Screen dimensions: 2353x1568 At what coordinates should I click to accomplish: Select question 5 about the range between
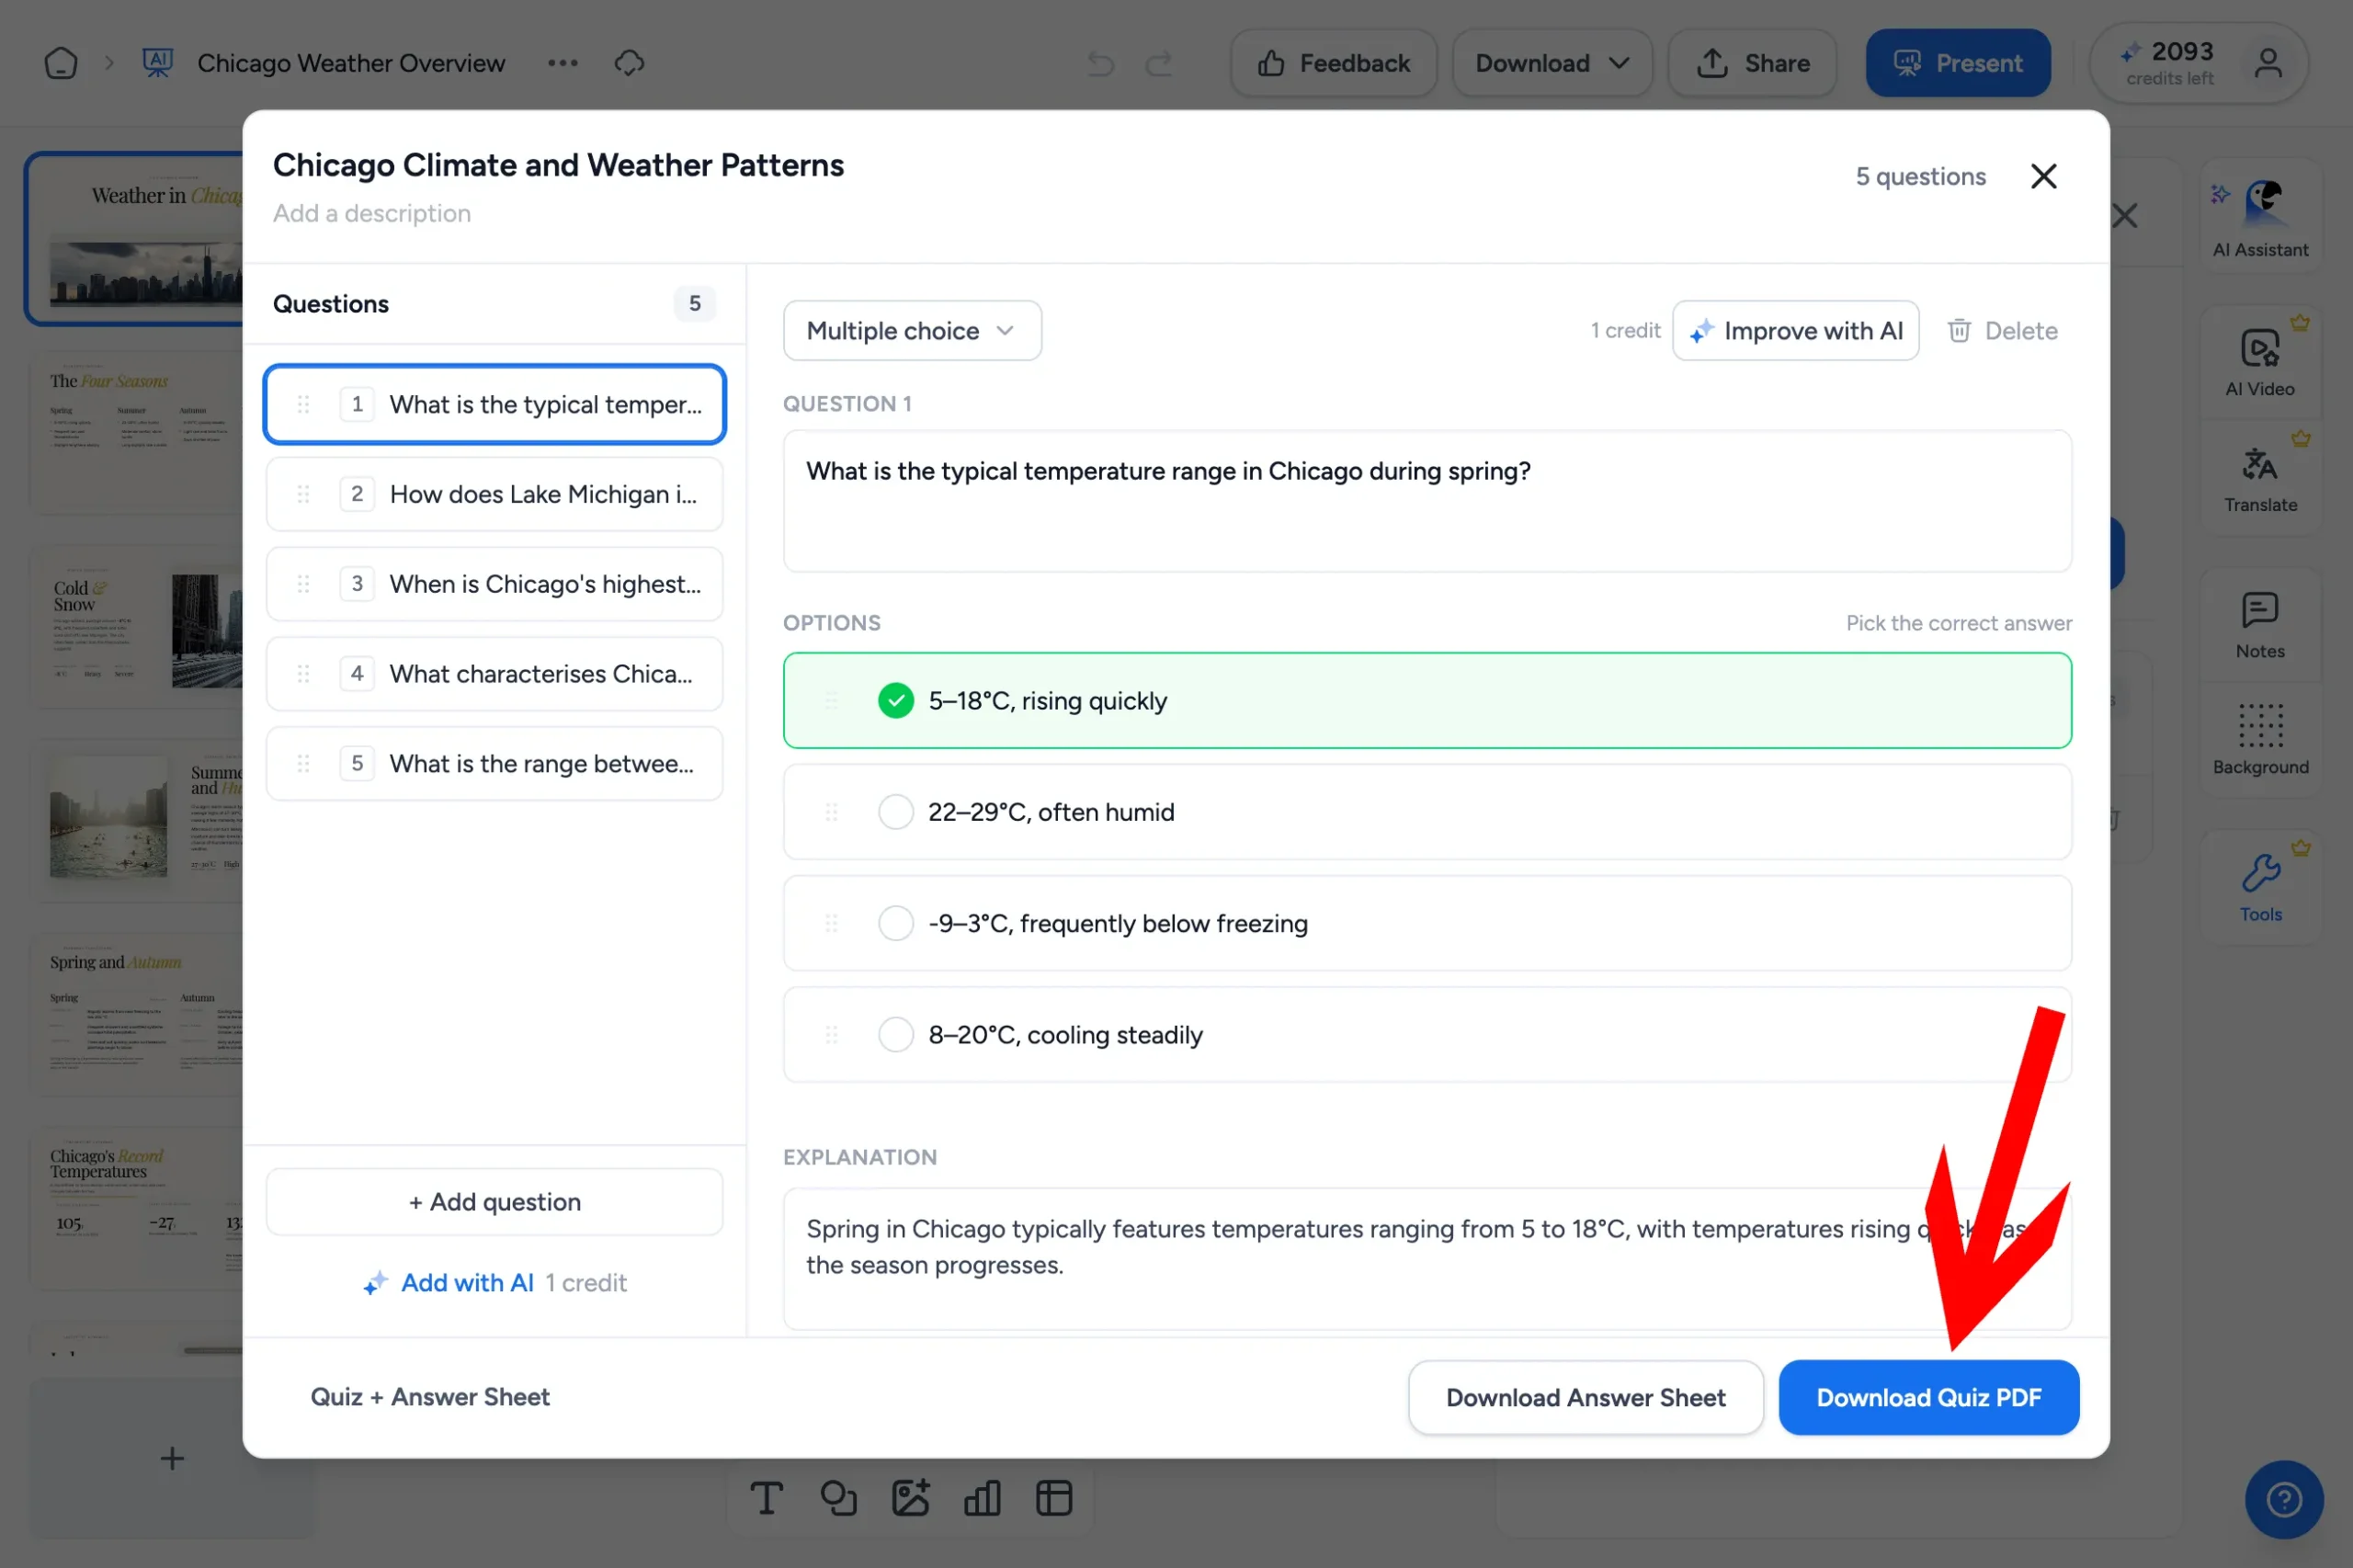[x=494, y=764]
